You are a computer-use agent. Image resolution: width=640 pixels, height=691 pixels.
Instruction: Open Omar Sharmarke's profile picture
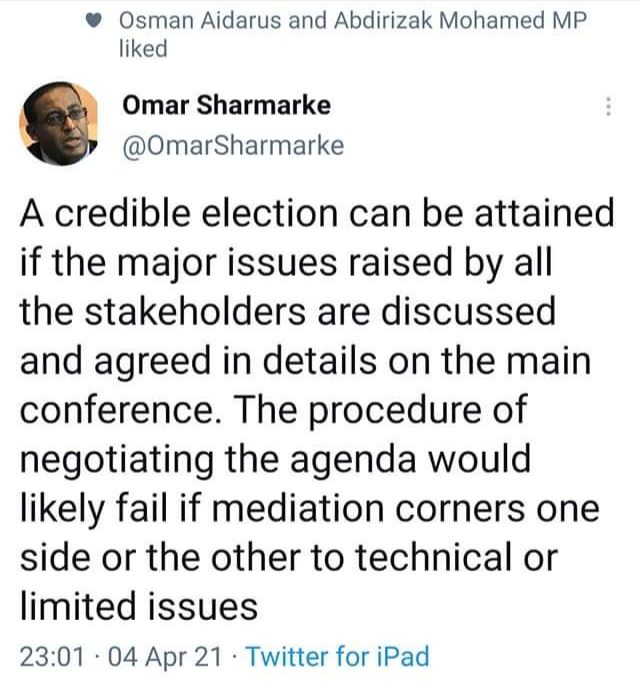tap(58, 123)
